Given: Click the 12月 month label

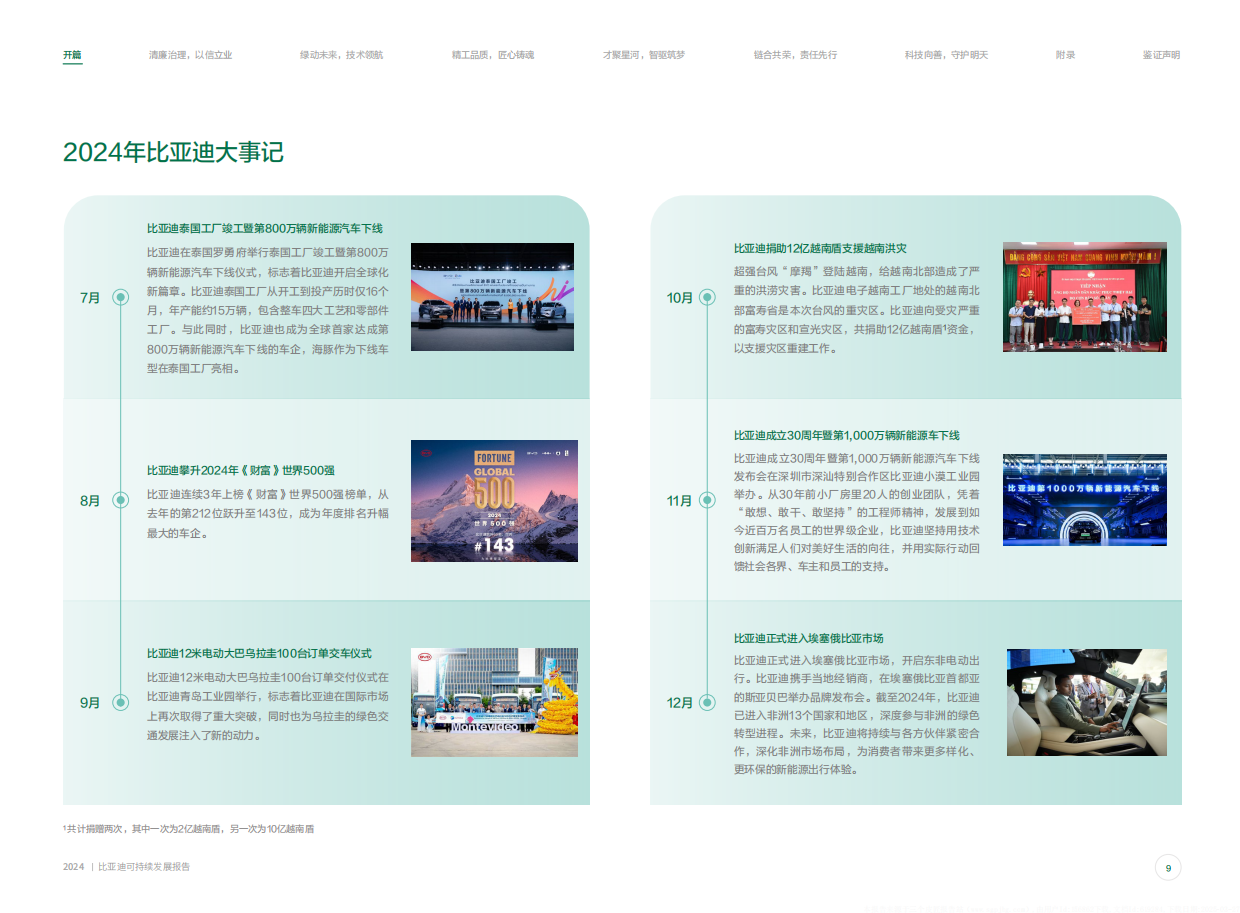Looking at the screenshot, I should pyautogui.click(x=680, y=702).
